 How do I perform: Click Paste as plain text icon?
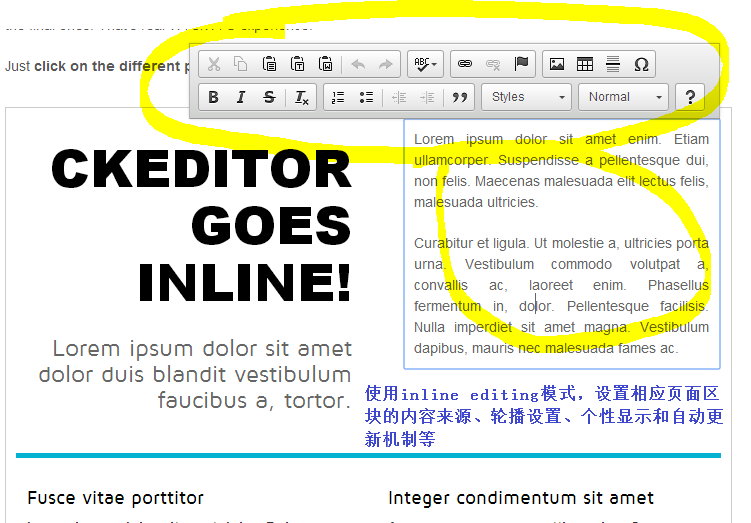pyautogui.click(x=297, y=64)
